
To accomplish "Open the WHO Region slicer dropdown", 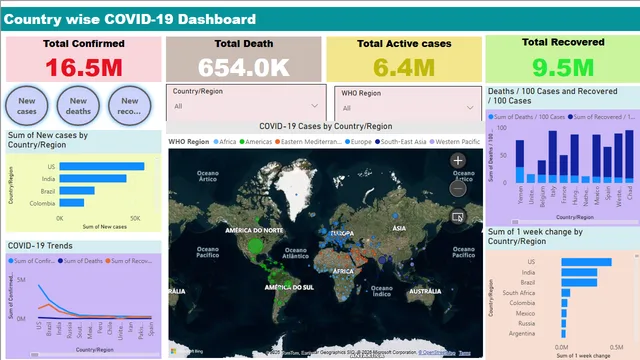I will click(x=408, y=108).
